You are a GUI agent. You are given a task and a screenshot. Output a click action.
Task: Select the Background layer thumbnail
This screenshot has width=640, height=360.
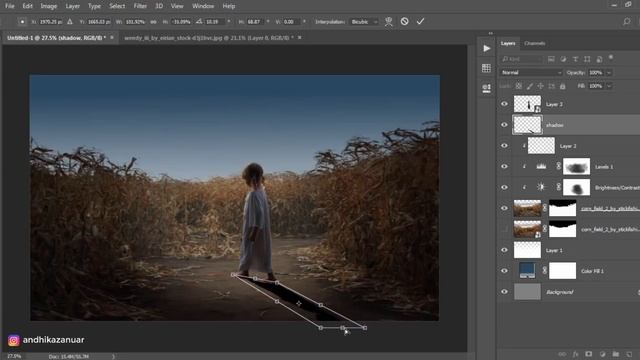point(527,291)
